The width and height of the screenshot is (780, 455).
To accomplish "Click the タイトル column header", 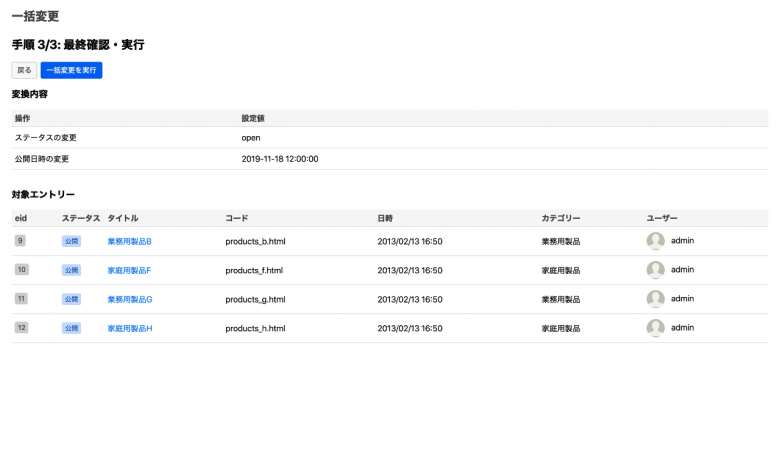I will (123, 218).
